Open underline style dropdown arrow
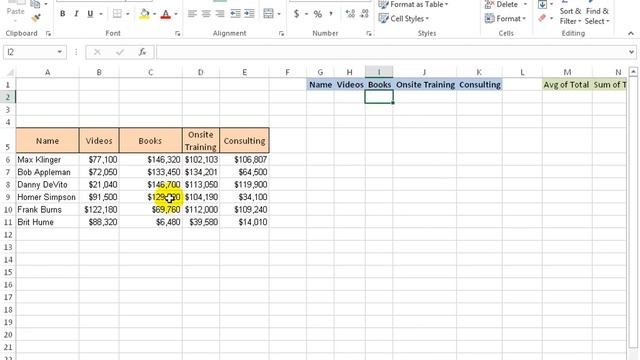This screenshot has width=640, height=360. tap(101, 14)
